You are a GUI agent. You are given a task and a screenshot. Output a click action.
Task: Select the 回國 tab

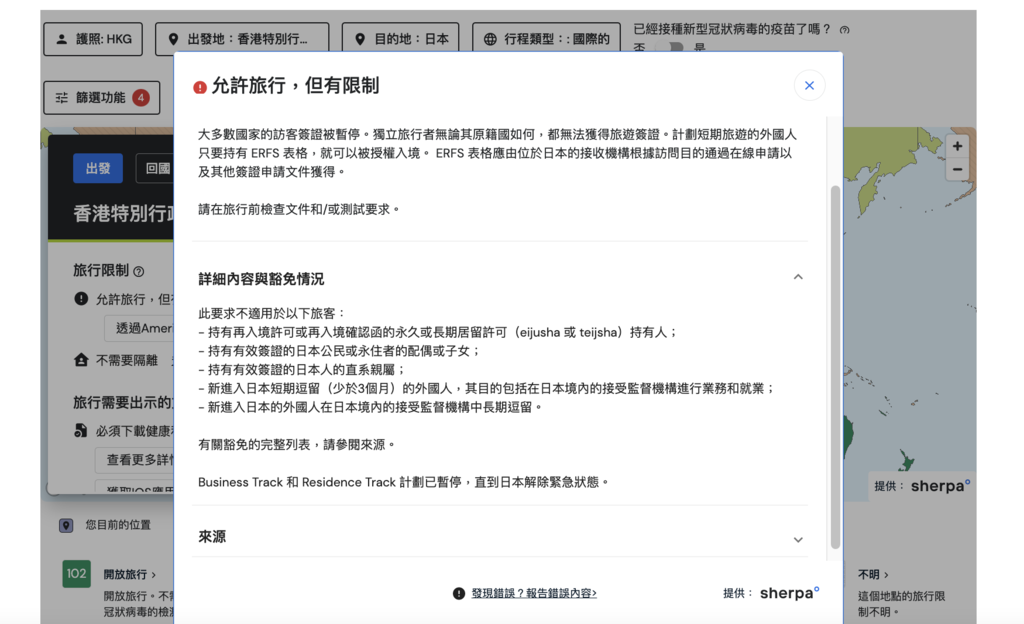(x=157, y=168)
